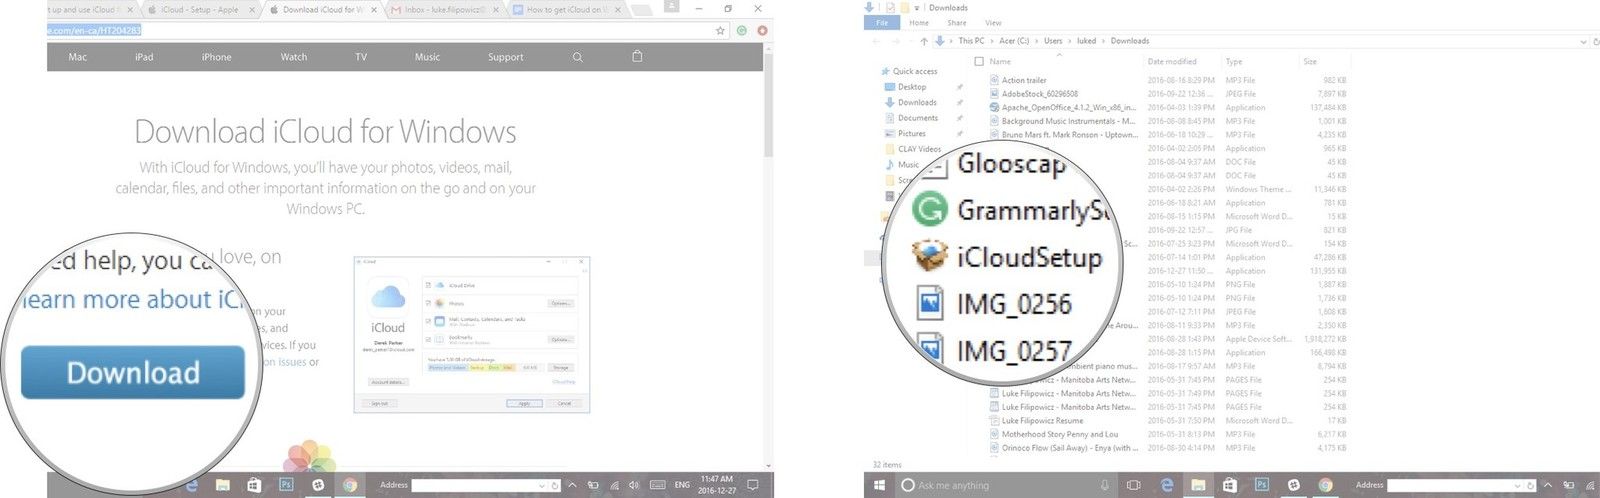Click the green Chrome extension icon
Screen dimensions: 1600x498
(741, 31)
